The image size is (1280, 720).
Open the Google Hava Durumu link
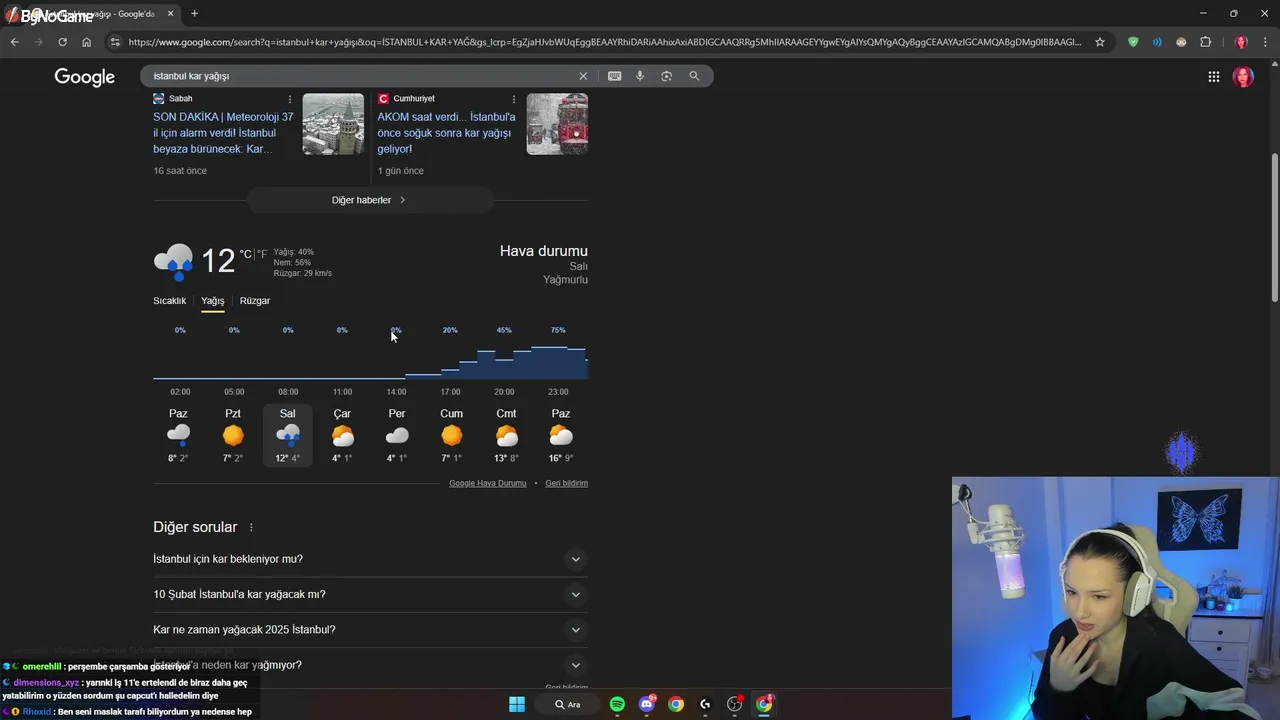coord(487,483)
